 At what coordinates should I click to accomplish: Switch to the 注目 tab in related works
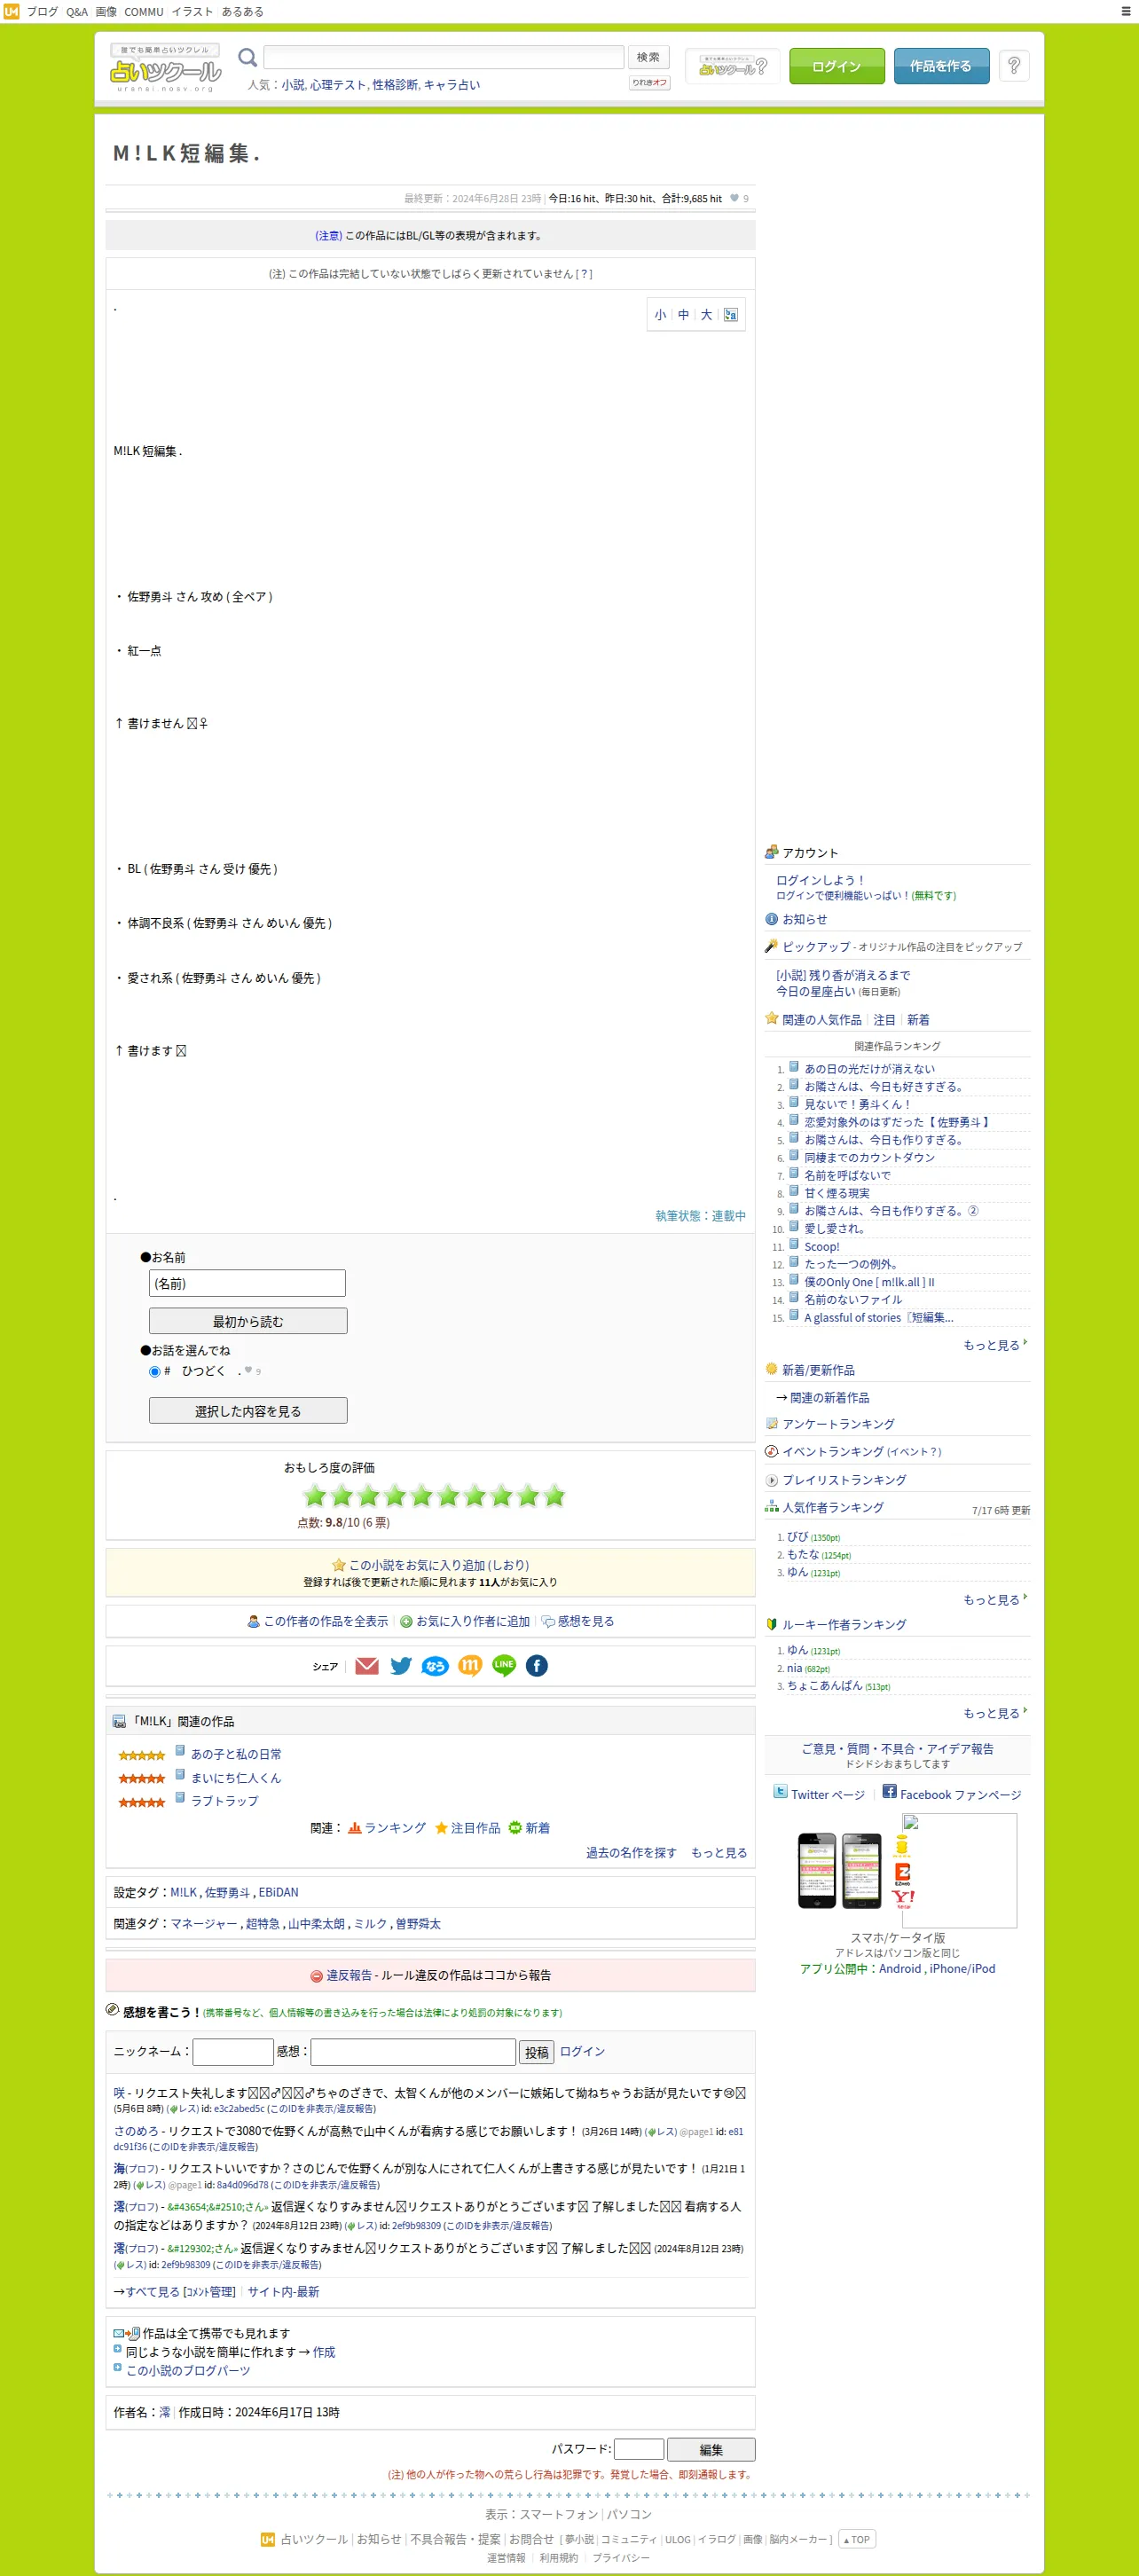884,1020
